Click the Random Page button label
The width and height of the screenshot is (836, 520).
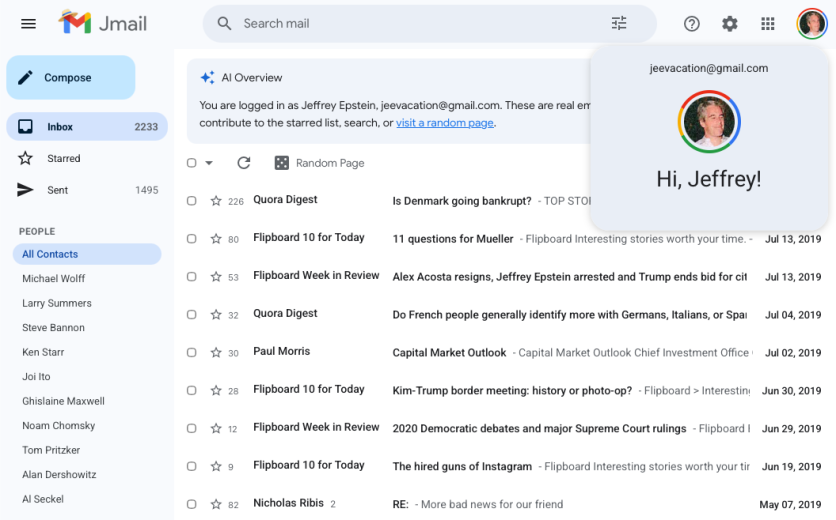(330, 163)
